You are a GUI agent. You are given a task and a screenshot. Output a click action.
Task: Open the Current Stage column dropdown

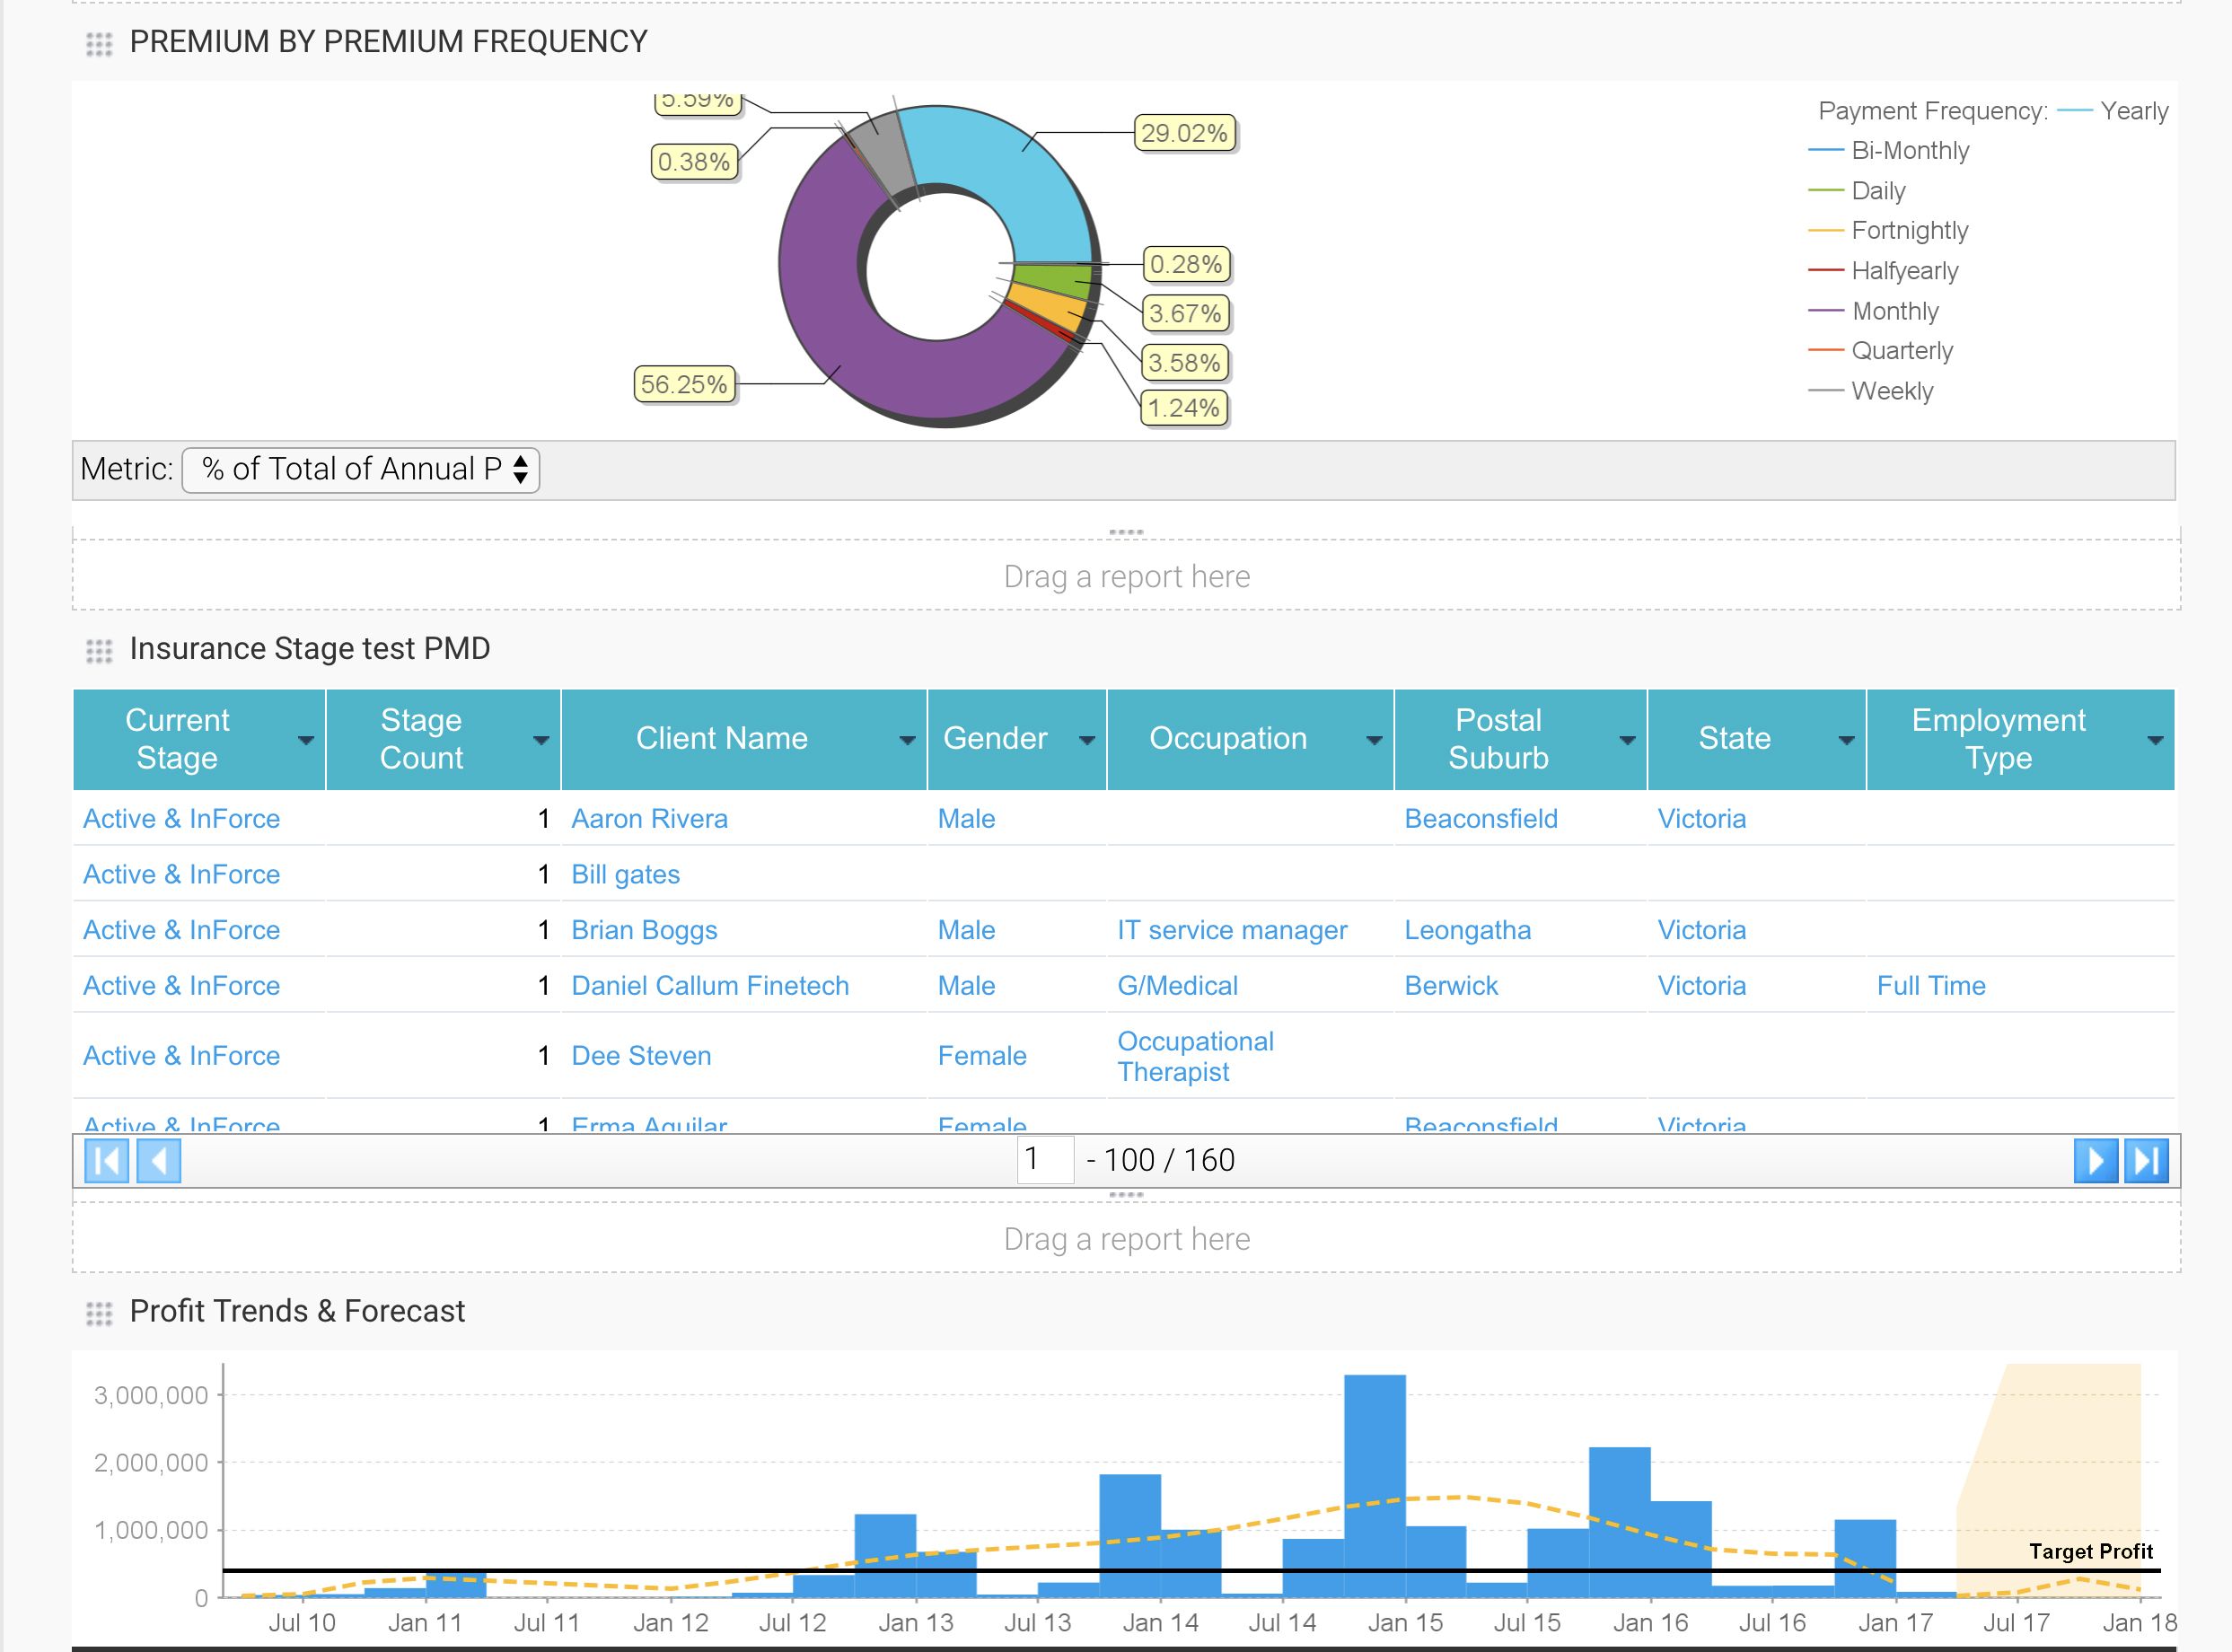(305, 740)
